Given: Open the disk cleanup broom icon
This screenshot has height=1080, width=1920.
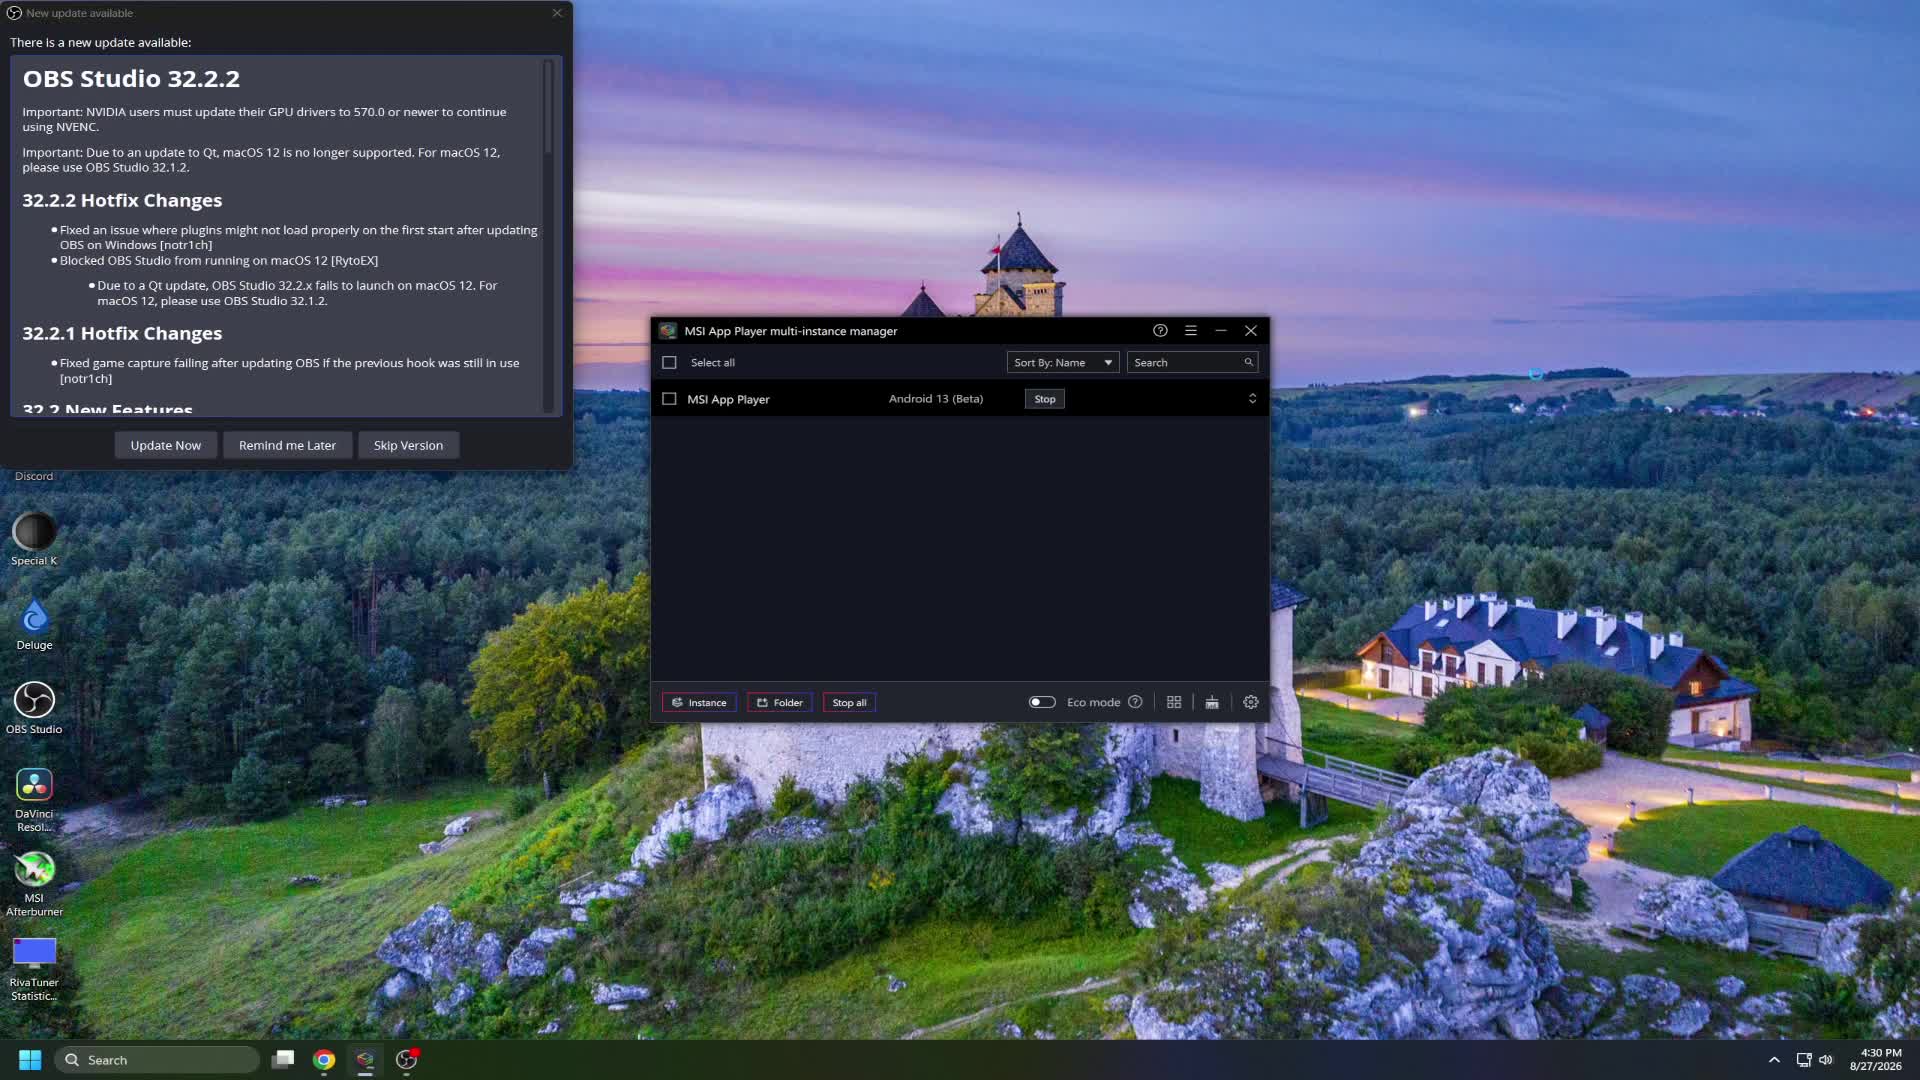Looking at the screenshot, I should 1212,703.
